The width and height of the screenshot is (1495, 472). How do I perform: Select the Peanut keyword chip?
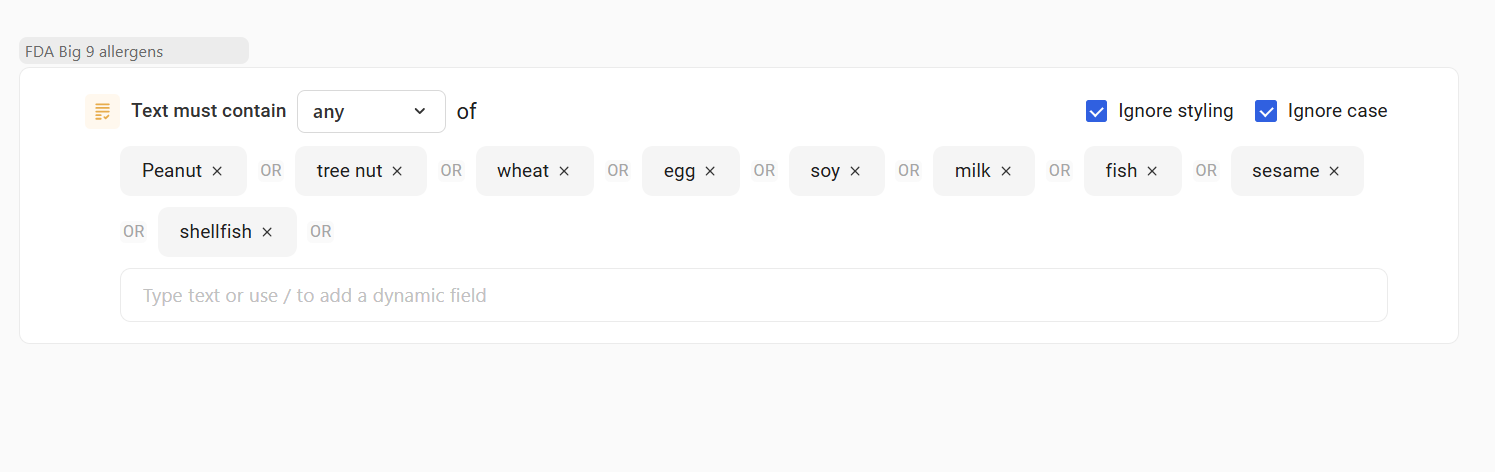point(172,171)
